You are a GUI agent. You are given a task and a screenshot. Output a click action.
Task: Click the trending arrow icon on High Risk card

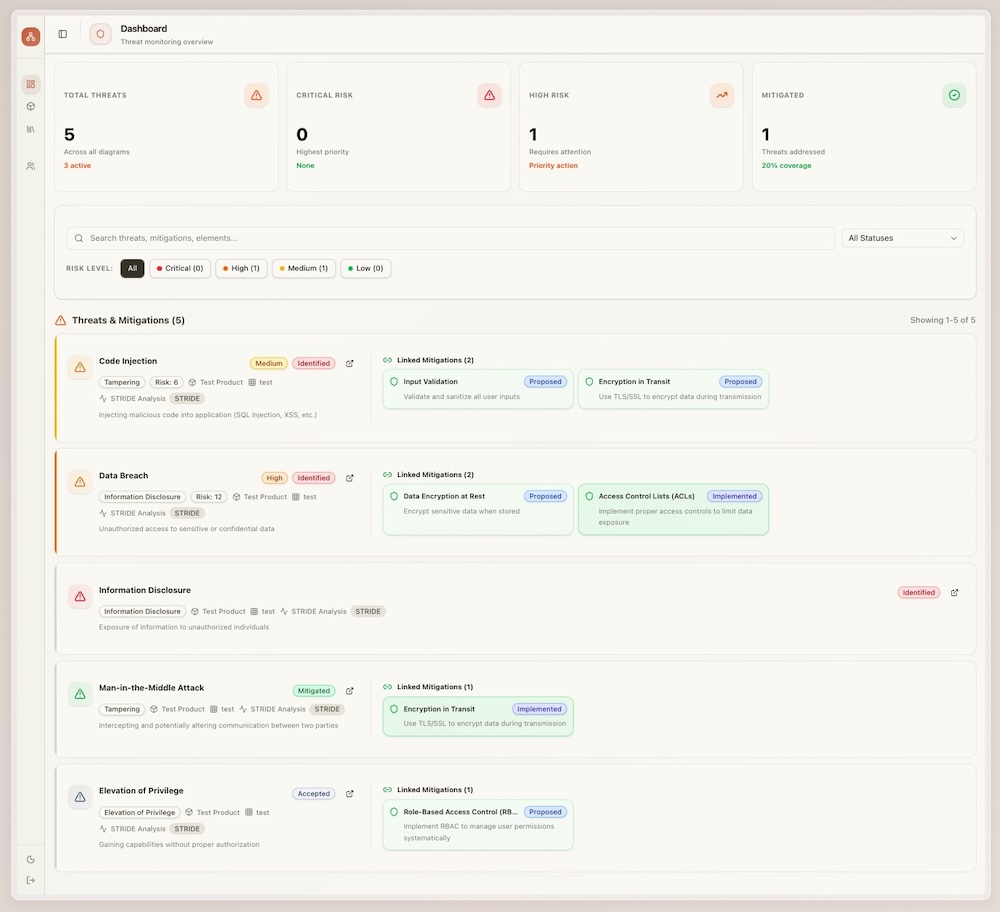(721, 95)
